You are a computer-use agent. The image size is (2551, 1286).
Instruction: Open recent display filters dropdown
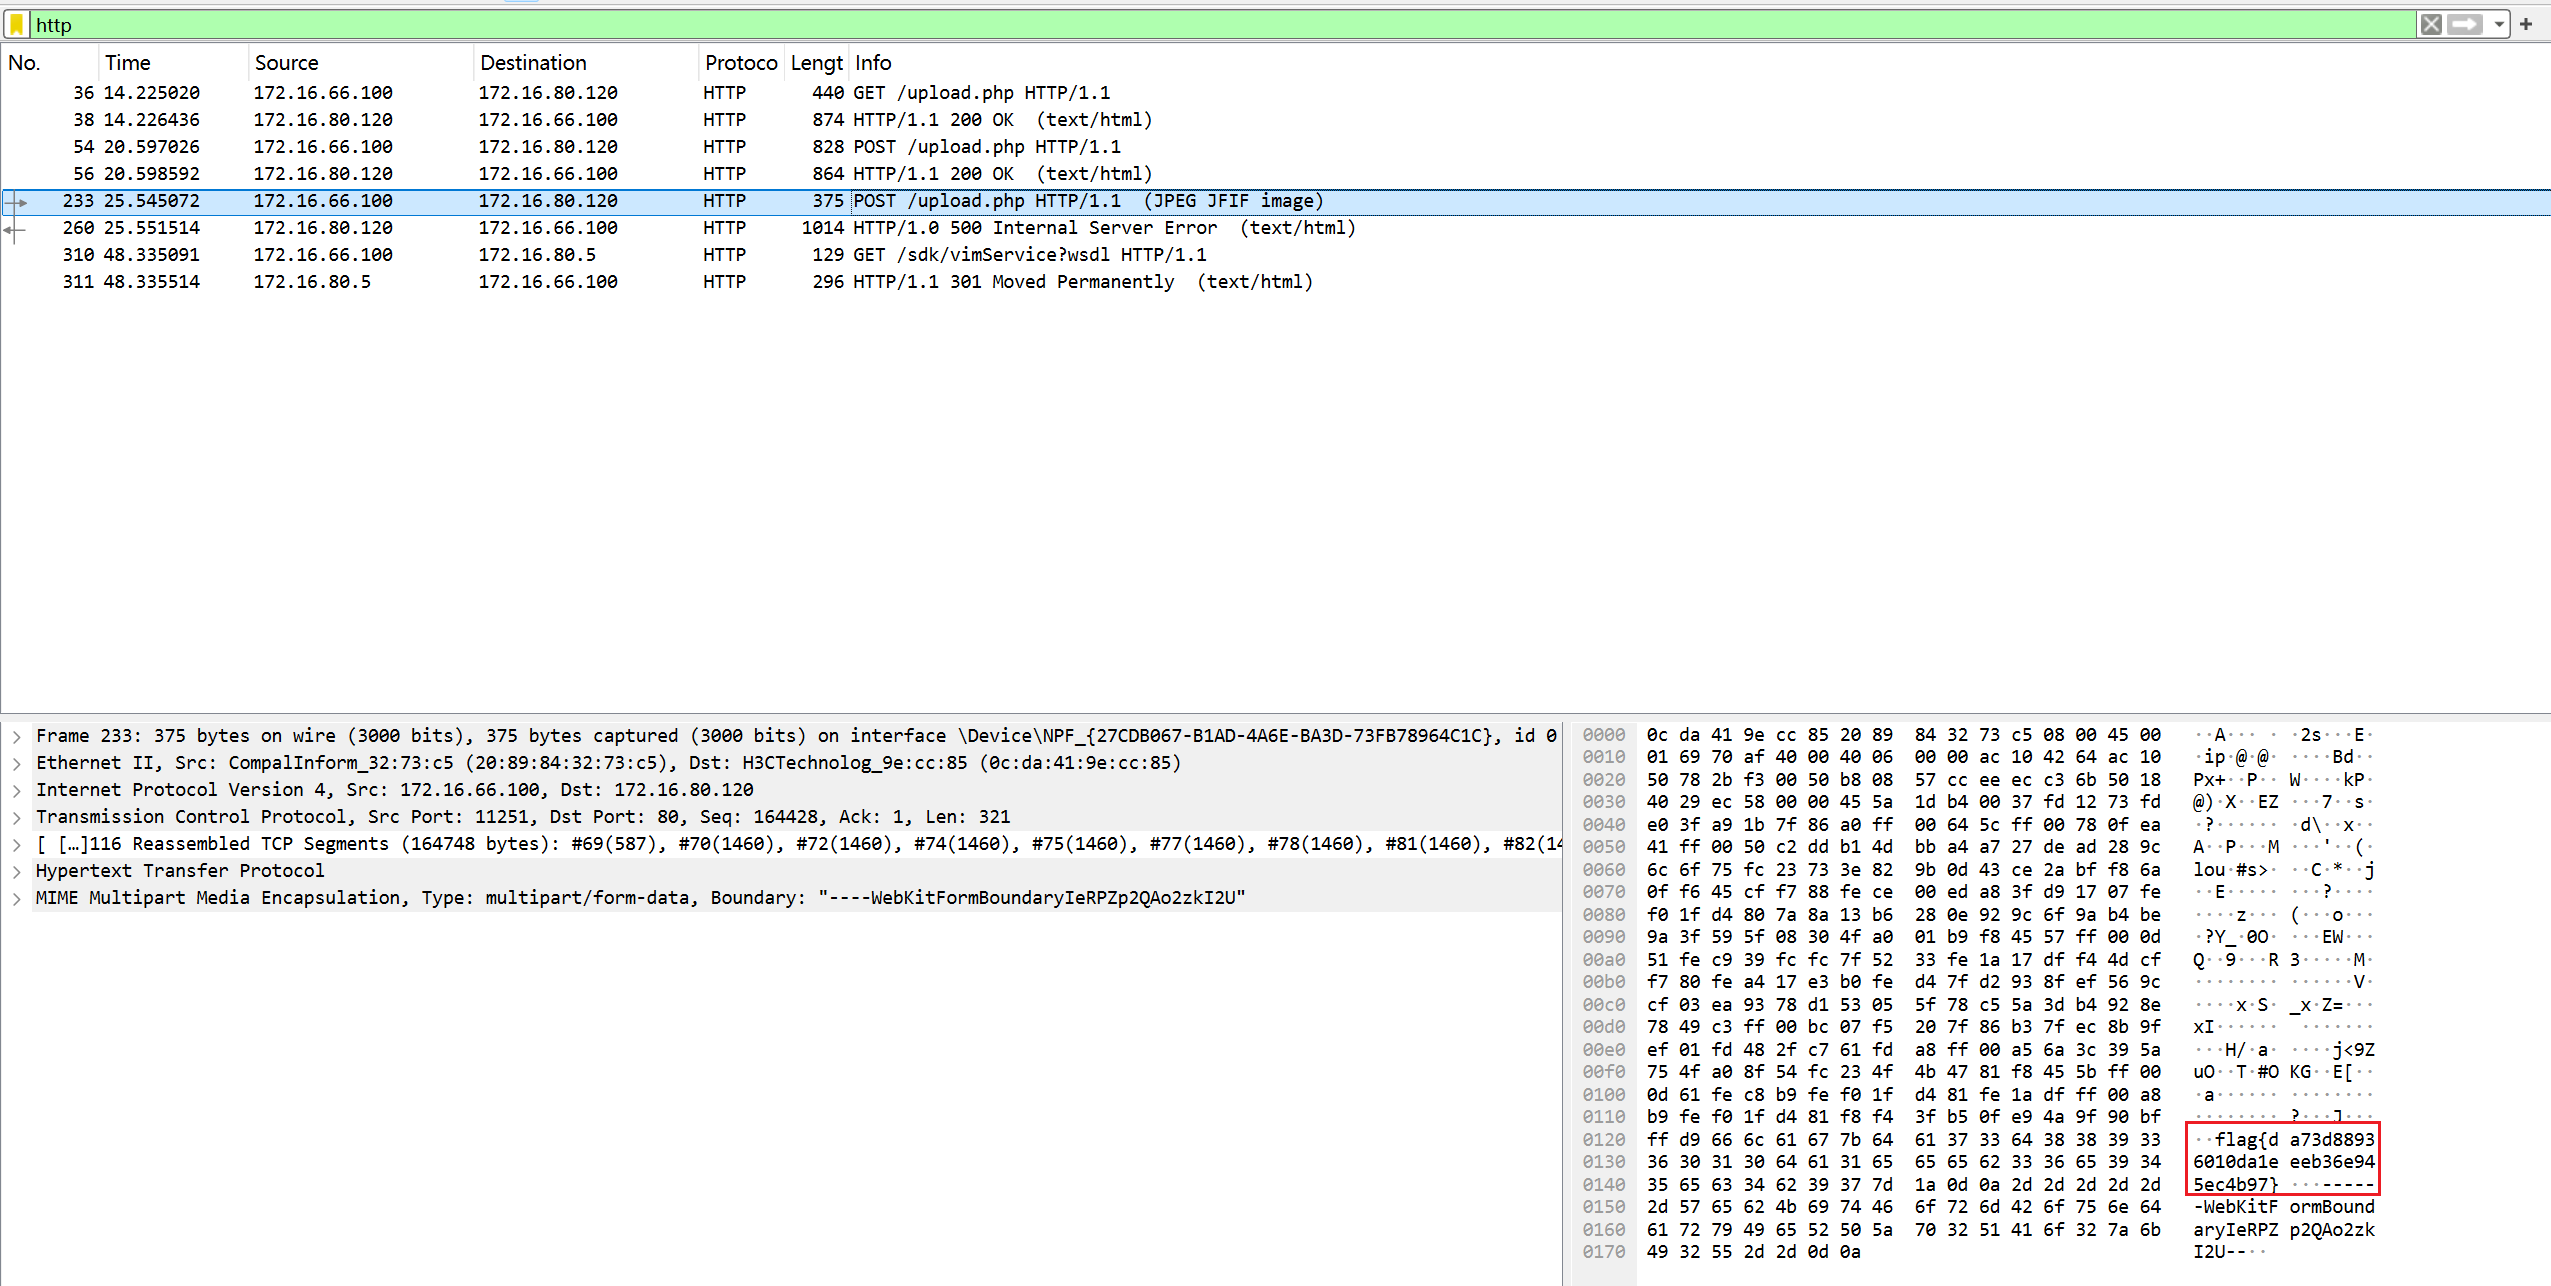coord(2499,24)
